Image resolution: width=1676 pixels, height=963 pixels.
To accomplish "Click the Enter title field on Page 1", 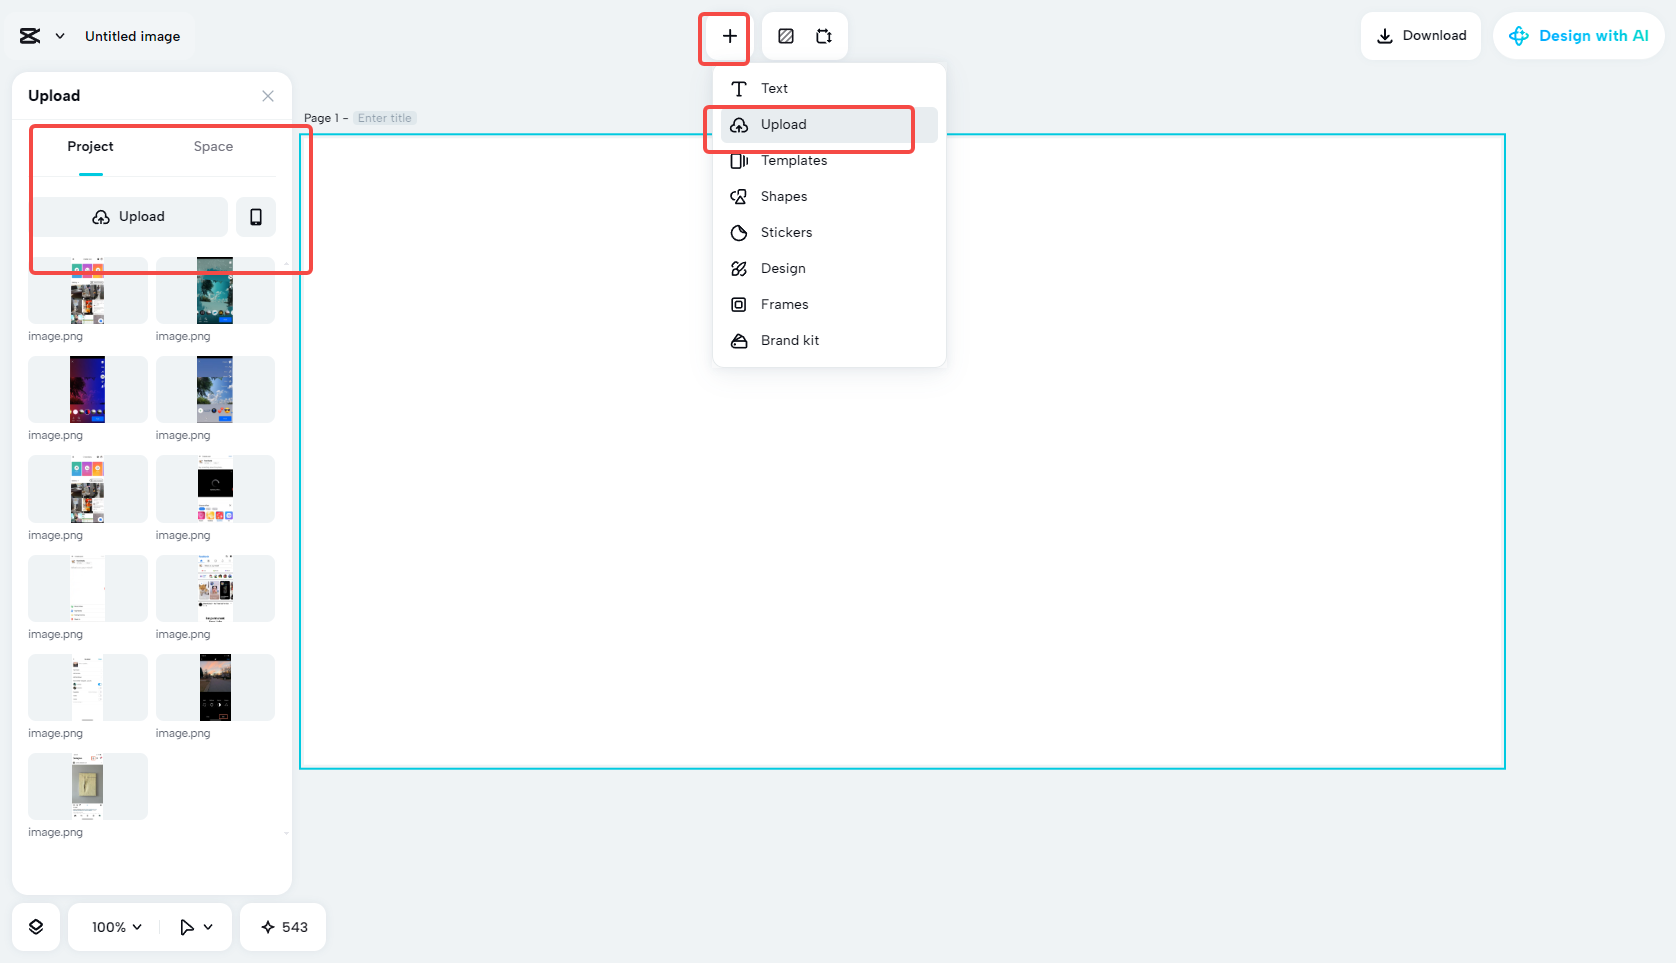I will pyautogui.click(x=385, y=118).
